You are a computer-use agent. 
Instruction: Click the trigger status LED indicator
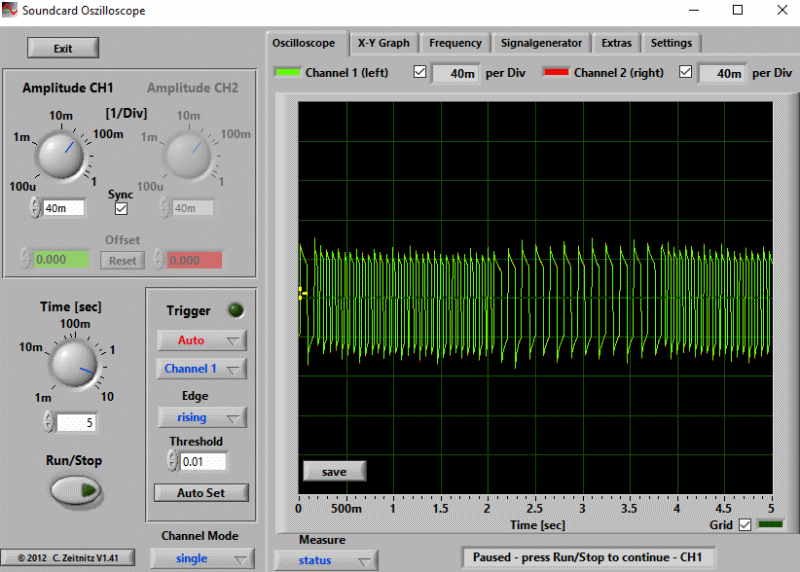pos(236,310)
